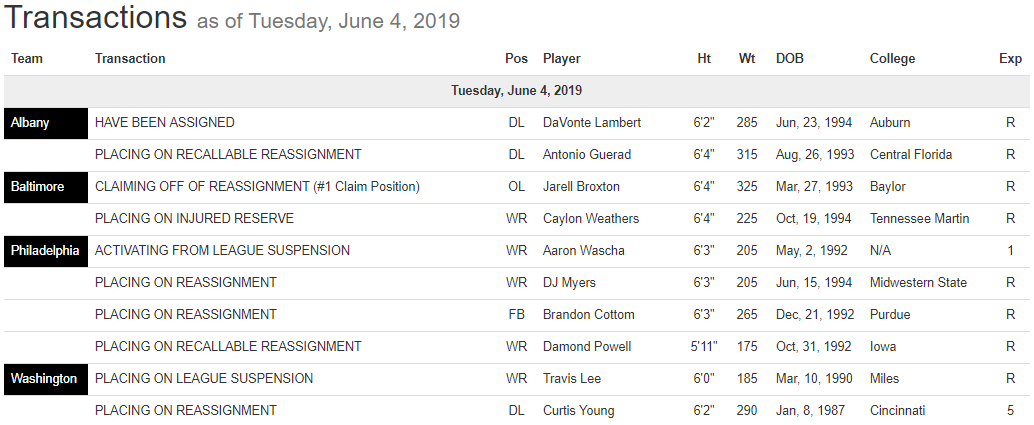The width and height of the screenshot is (1034, 425).
Task: Select Brandon Cottom player row
Action: [588, 315]
